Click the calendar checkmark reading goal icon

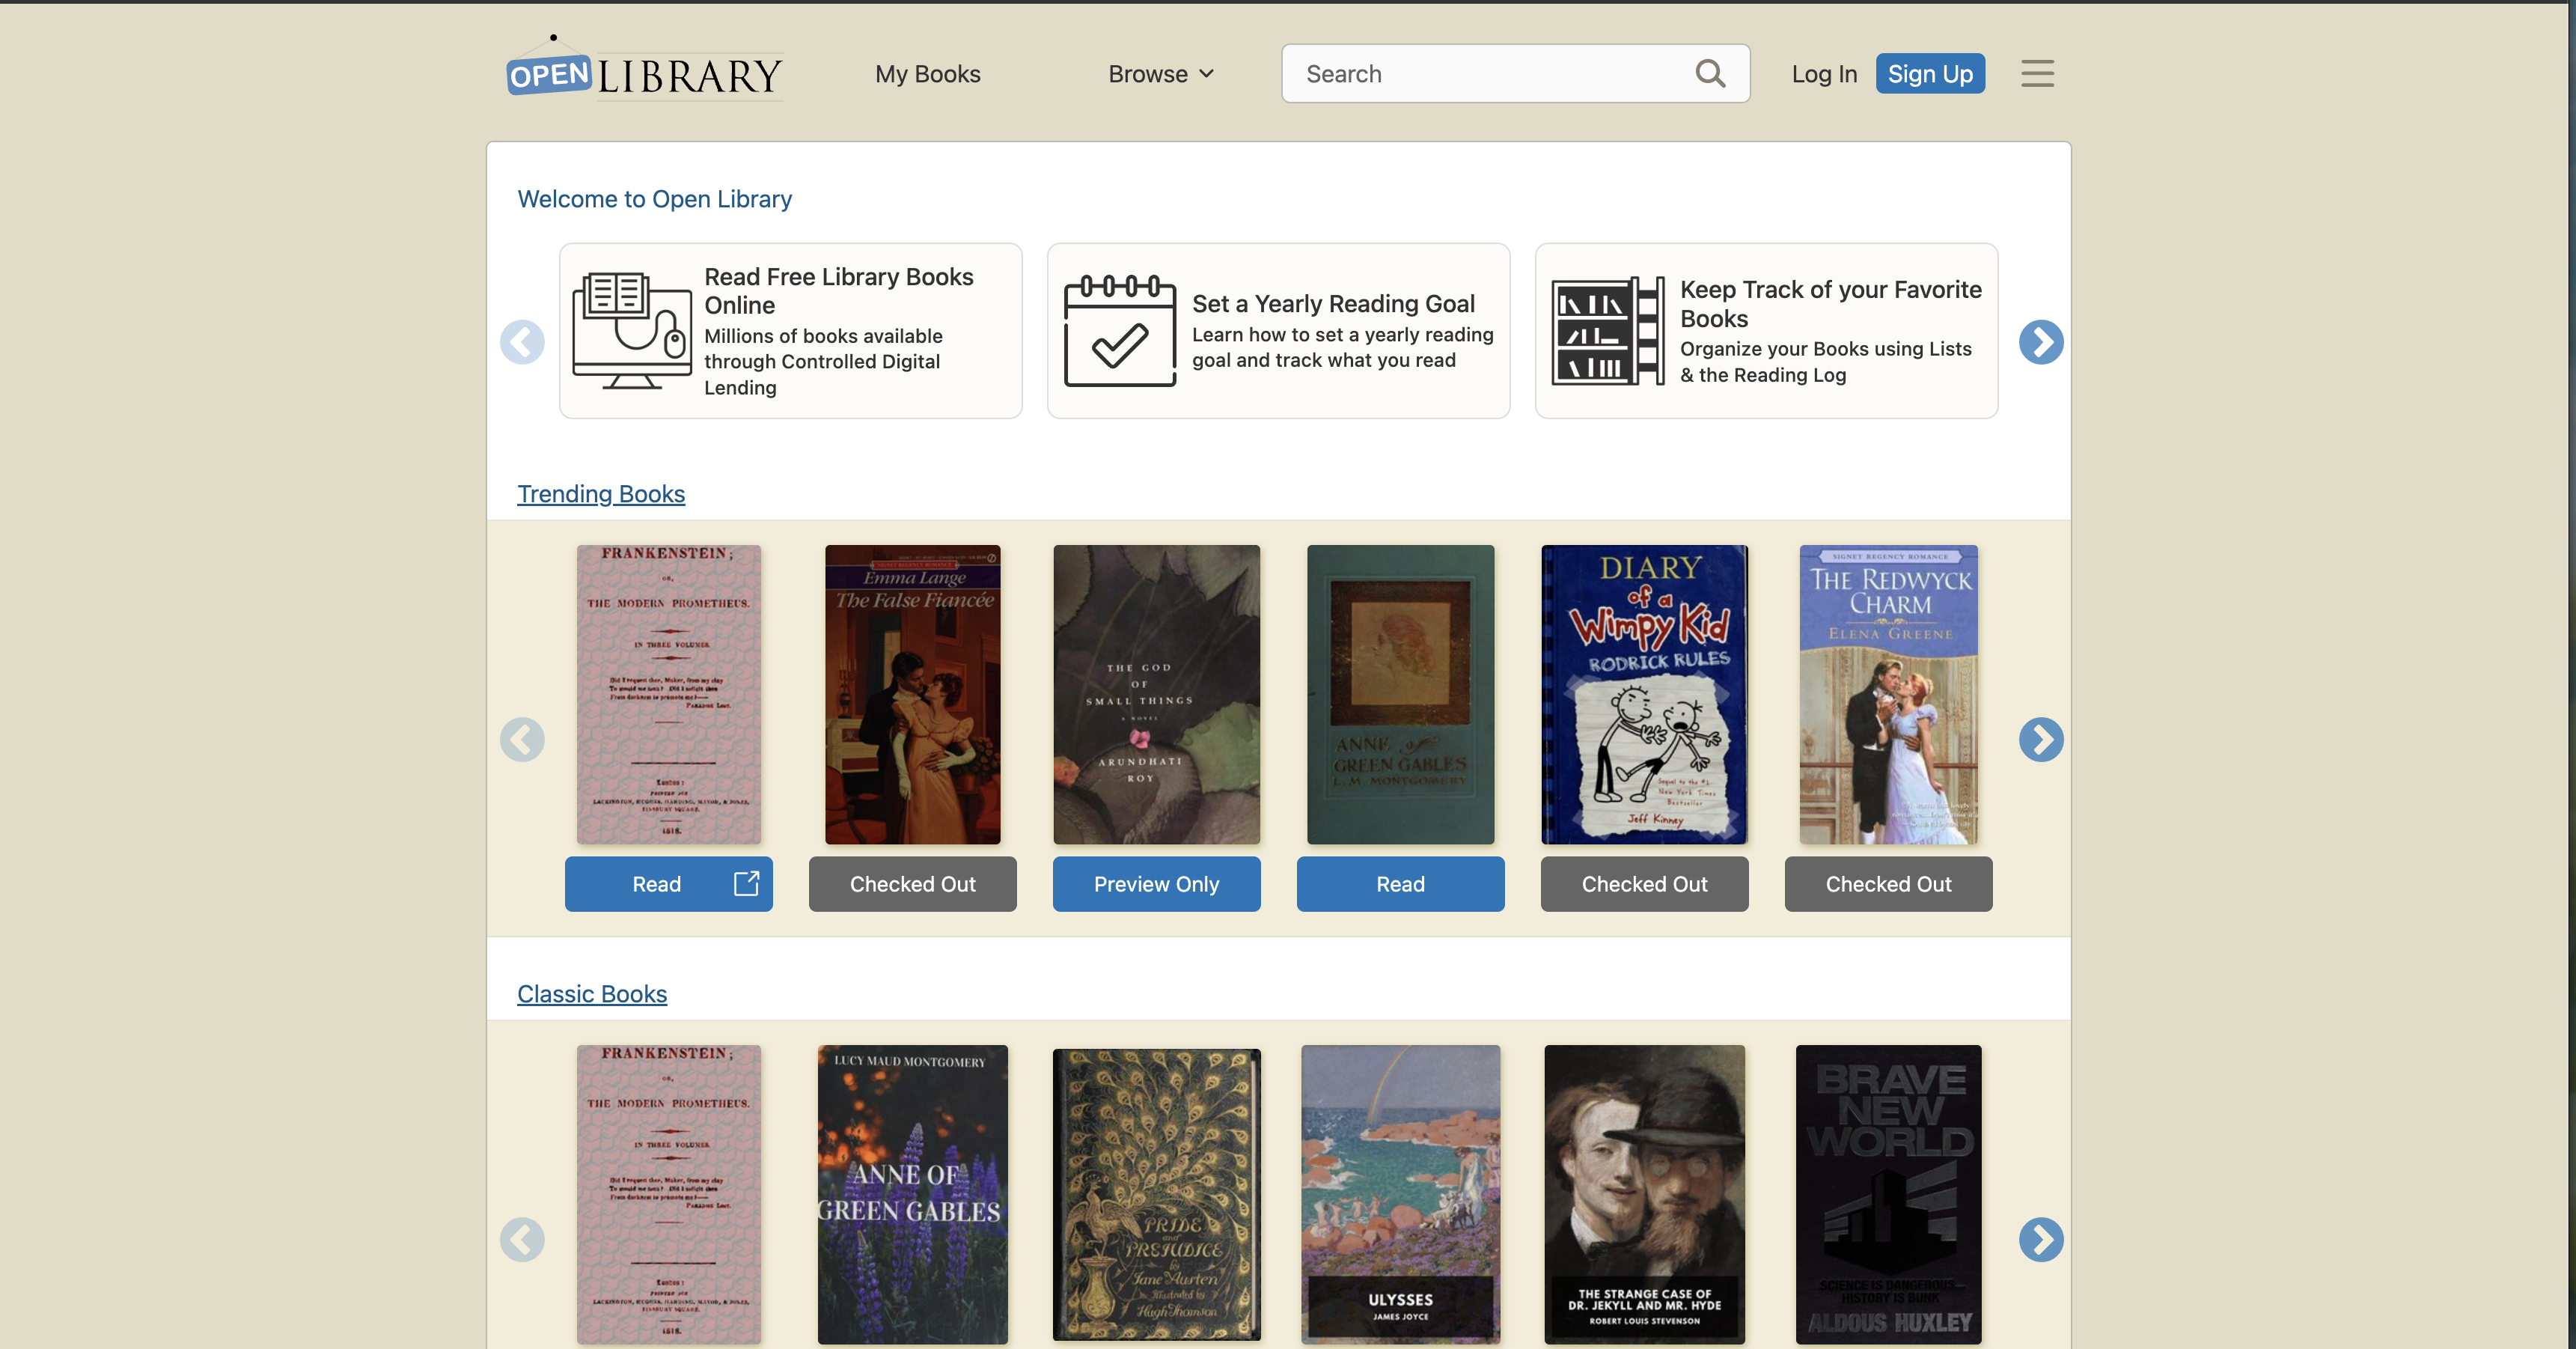pyautogui.click(x=1119, y=331)
